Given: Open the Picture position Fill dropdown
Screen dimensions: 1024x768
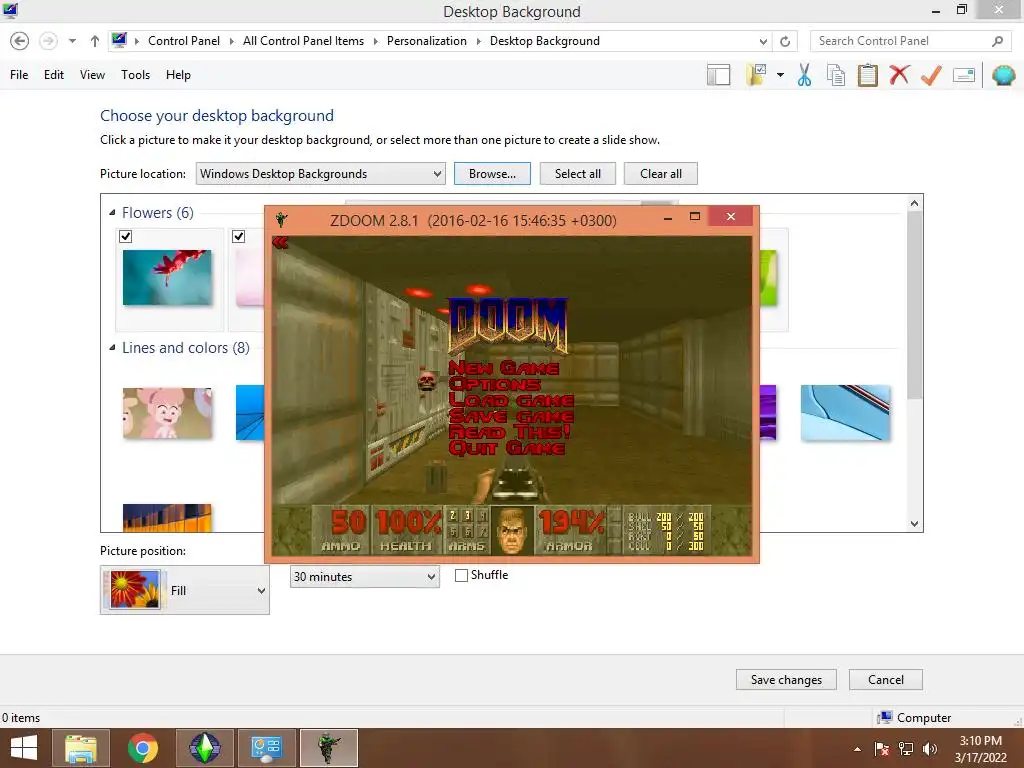Looking at the screenshot, I should pos(185,590).
